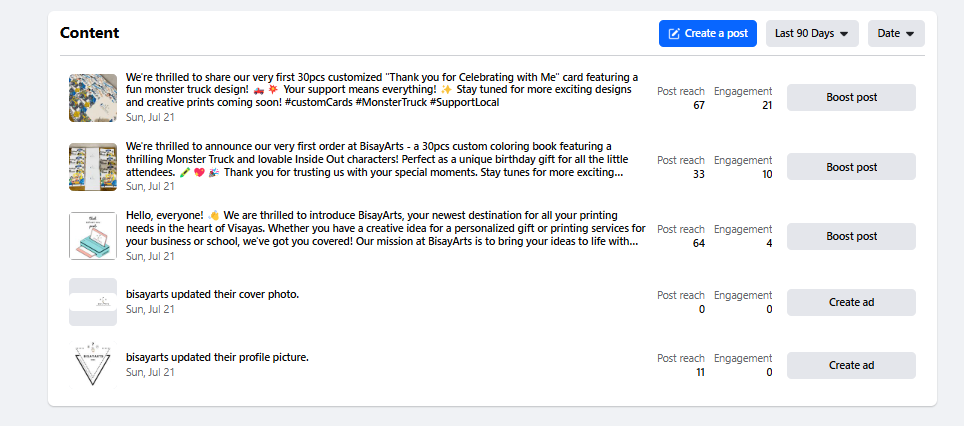Click the Create a post button
The image size is (964, 426).
[707, 33]
